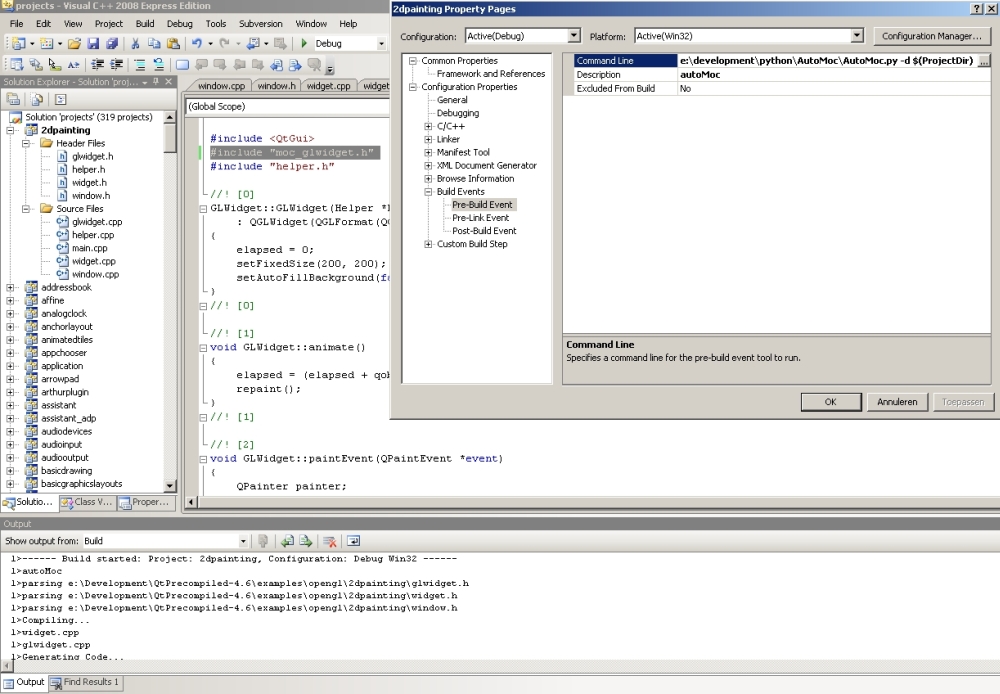The height and width of the screenshot is (694, 1000).
Task: Clear all output with the red X icon
Action: click(329, 541)
